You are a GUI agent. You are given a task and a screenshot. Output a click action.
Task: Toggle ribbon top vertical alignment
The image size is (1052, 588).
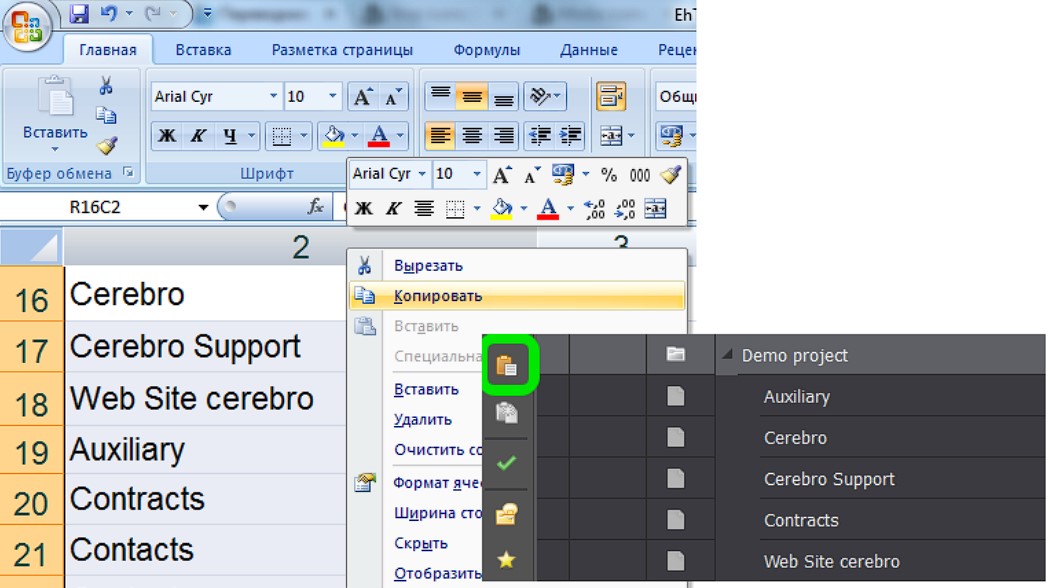[440, 96]
